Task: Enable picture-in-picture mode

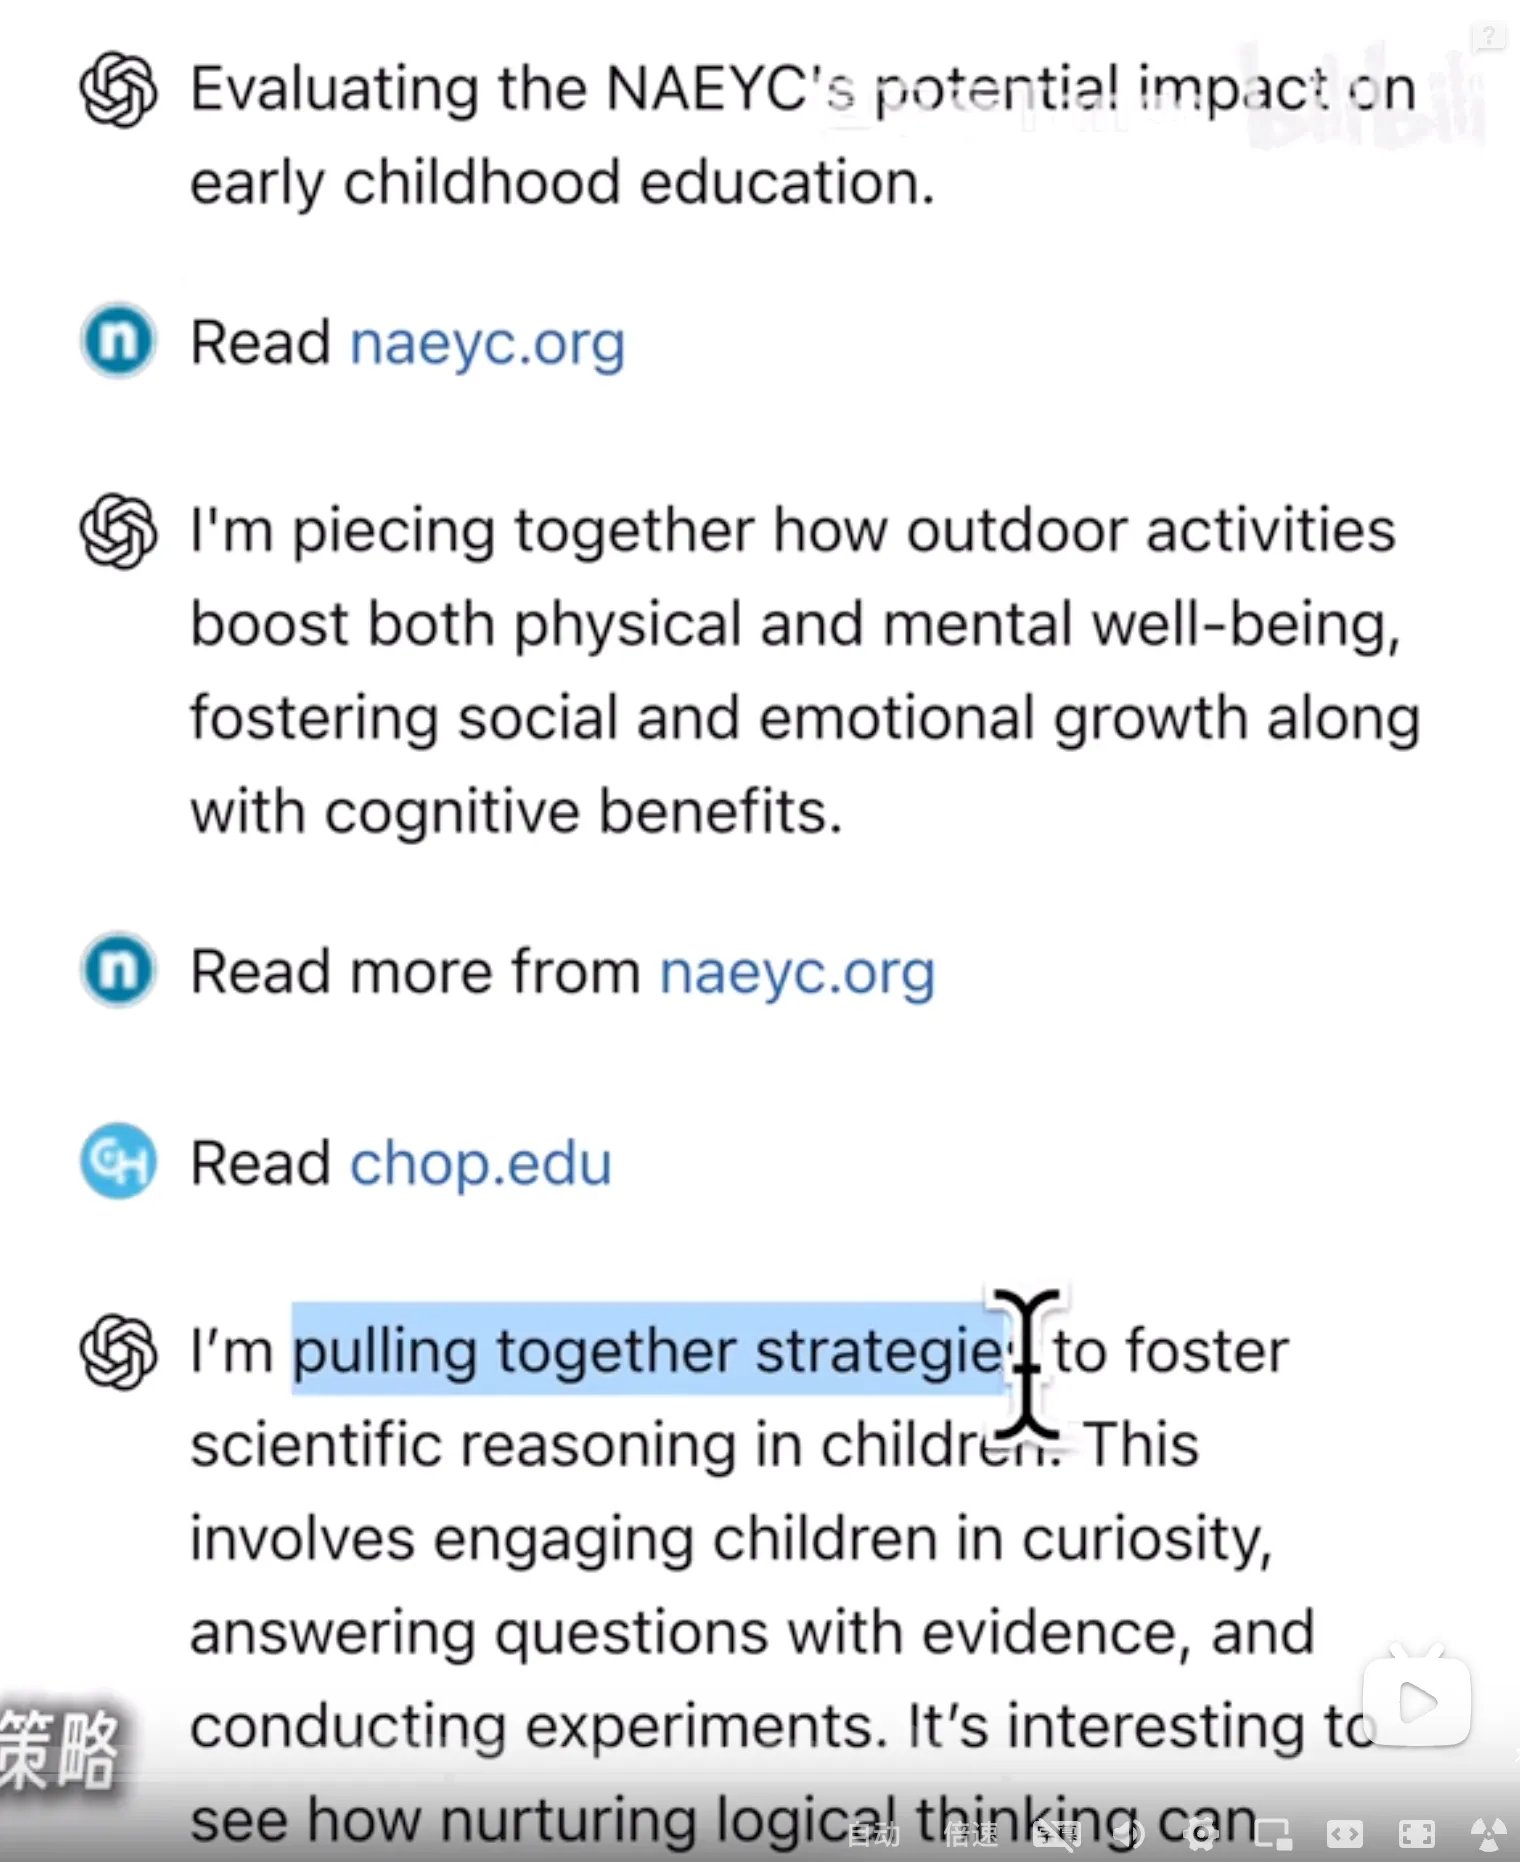Action: pyautogui.click(x=1272, y=1834)
